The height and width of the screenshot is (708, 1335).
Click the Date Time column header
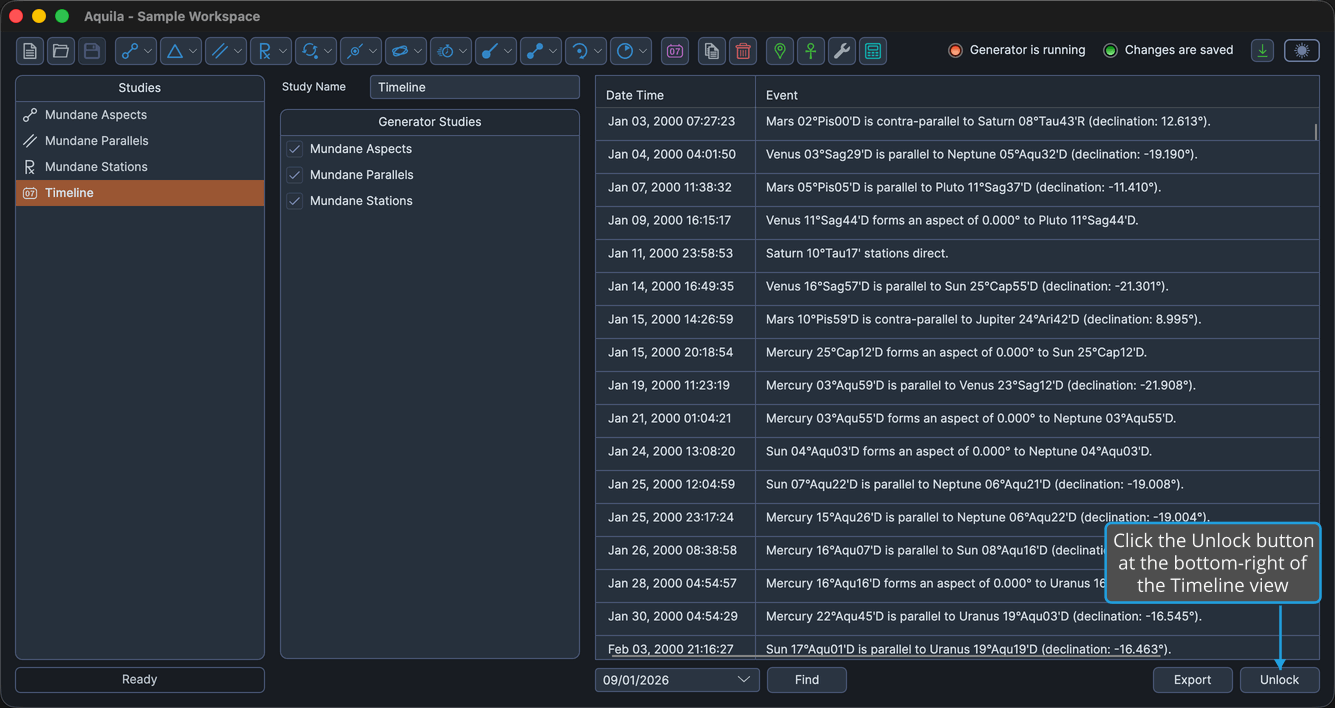click(675, 95)
